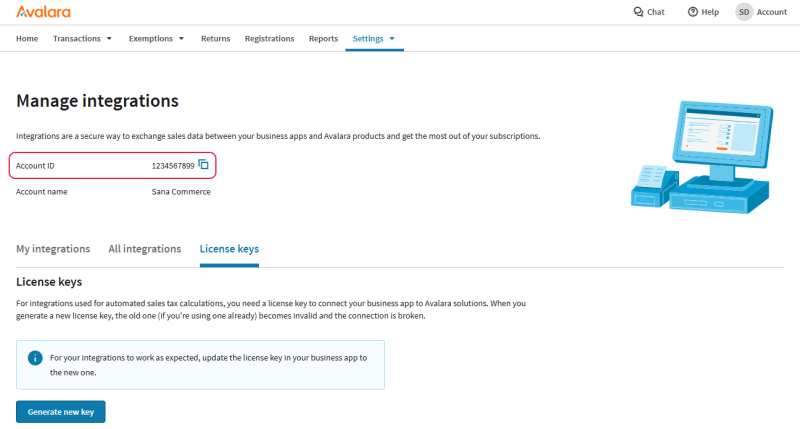The width and height of the screenshot is (800, 429).
Task: Go to the Home page
Action: pos(27,39)
